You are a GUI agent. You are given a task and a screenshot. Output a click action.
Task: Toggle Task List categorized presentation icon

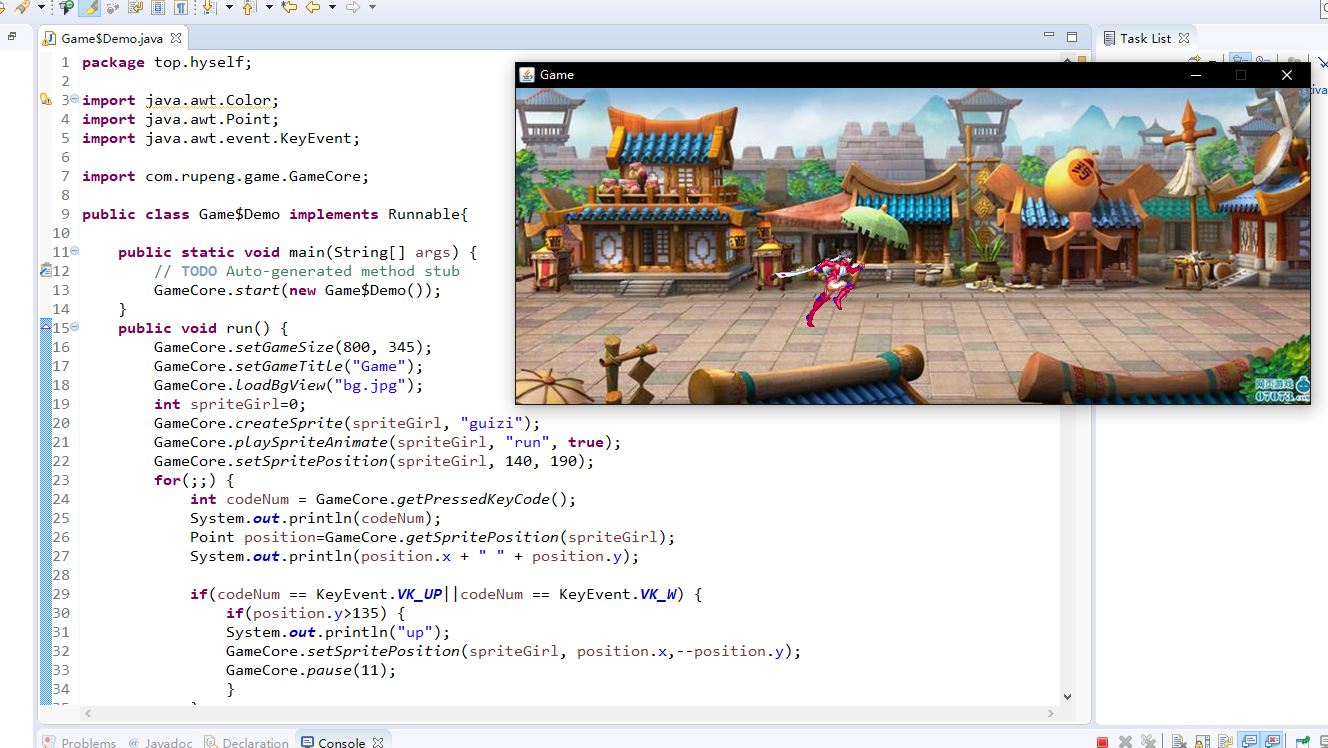[x=1240, y=58]
